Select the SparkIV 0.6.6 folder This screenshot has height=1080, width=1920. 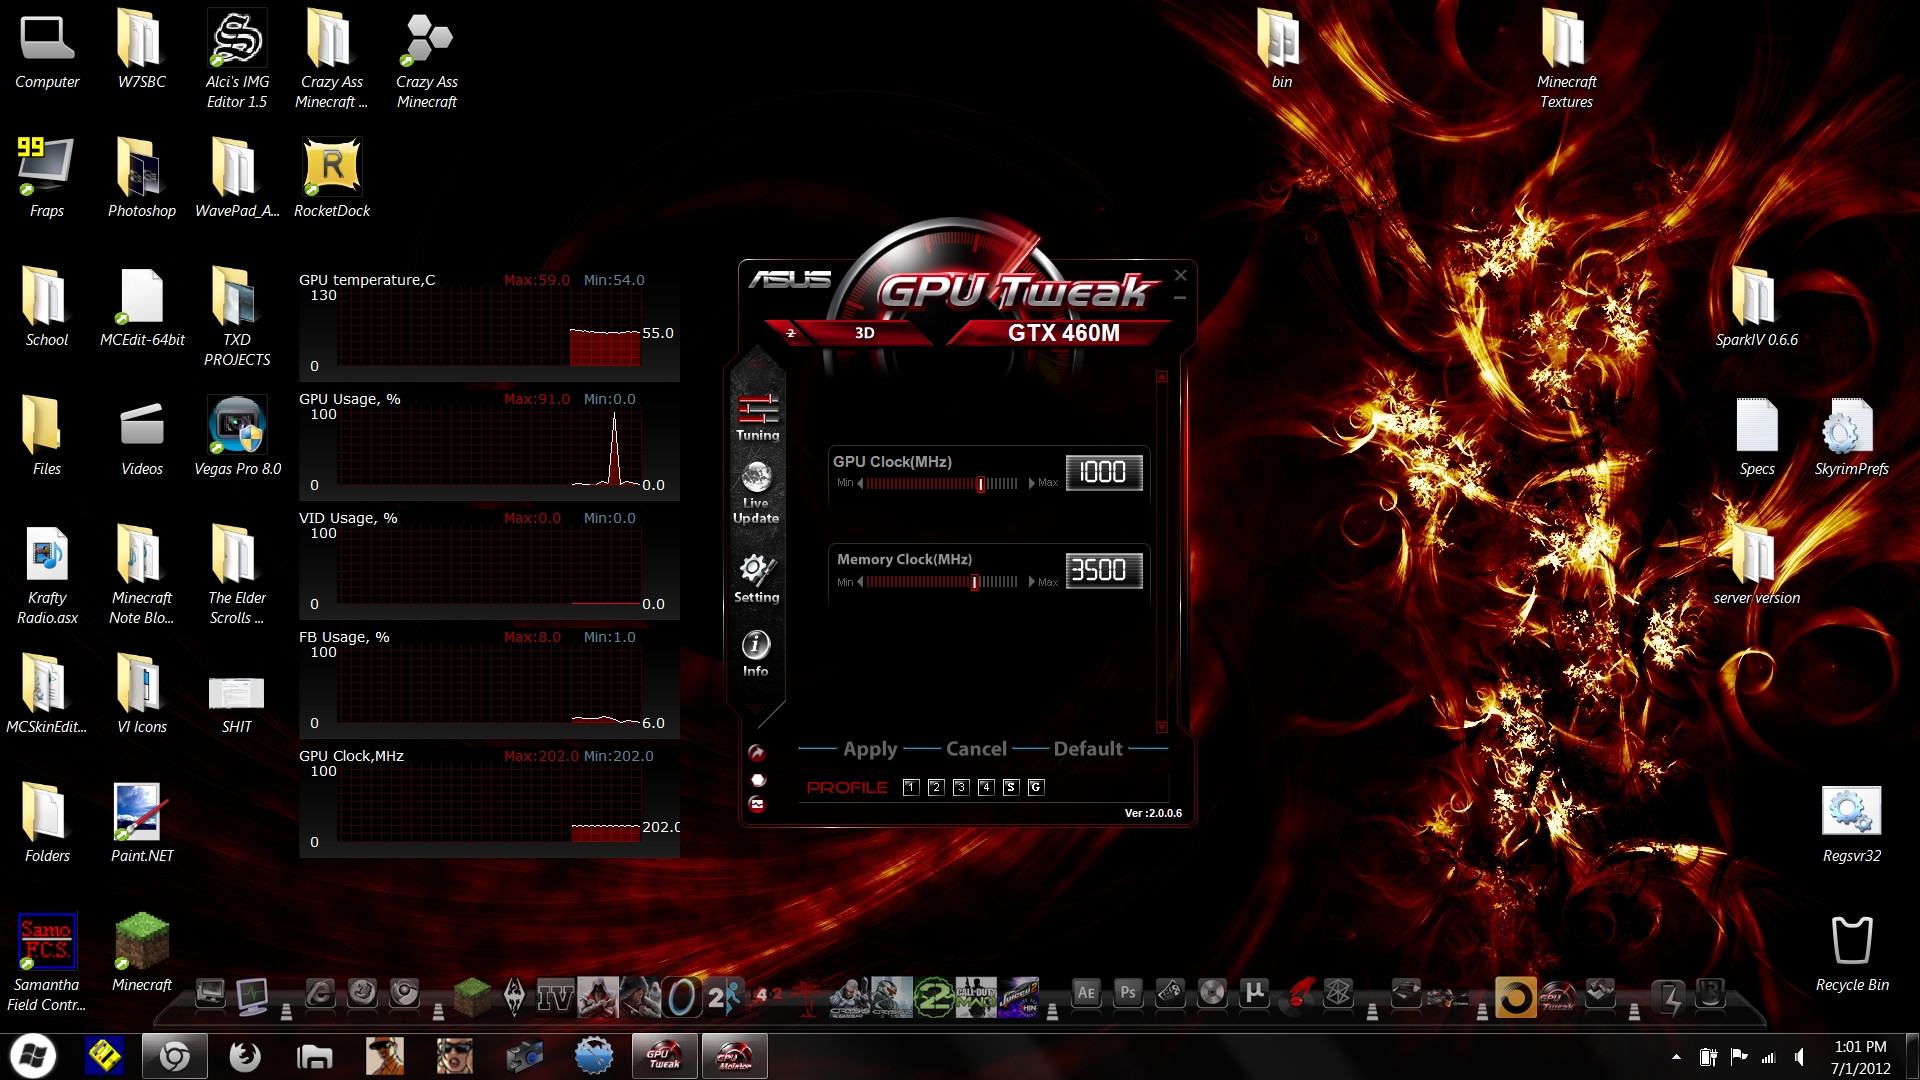pyautogui.click(x=1756, y=306)
